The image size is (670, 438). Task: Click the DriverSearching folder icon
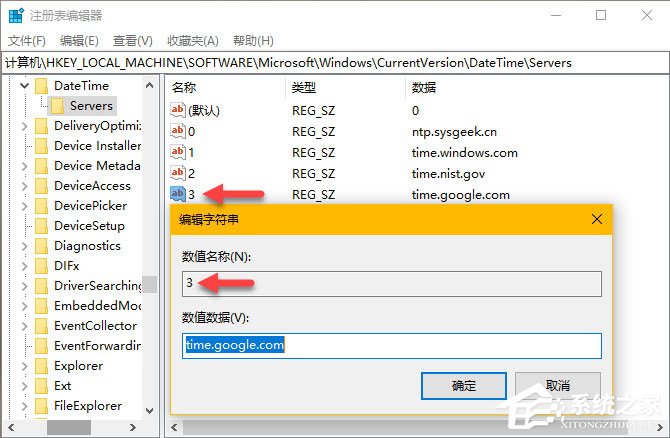41,286
